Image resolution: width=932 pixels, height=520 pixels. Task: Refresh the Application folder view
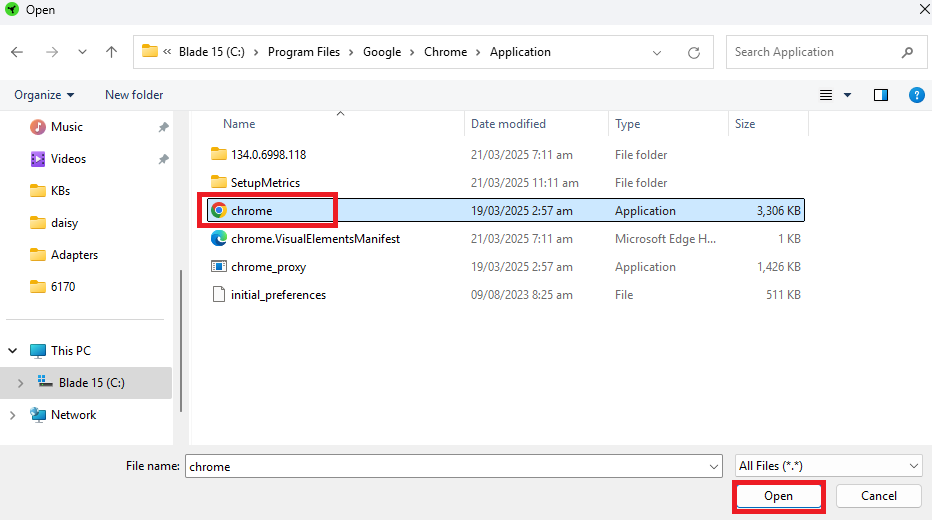[694, 52]
